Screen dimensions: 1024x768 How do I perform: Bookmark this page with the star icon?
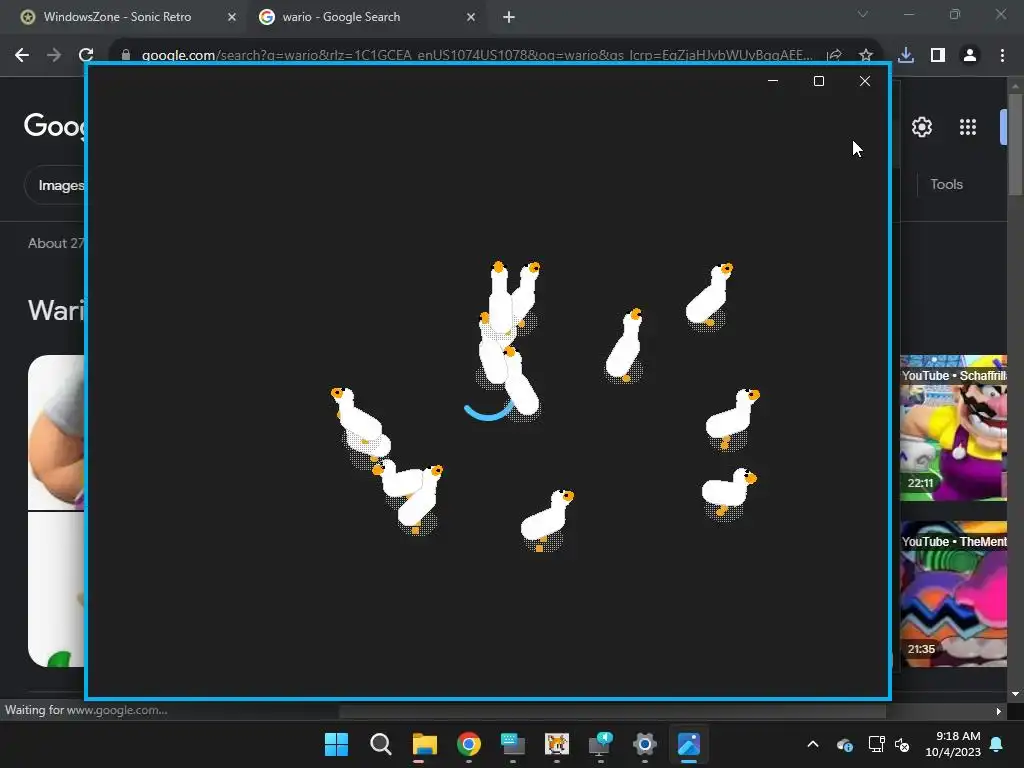tap(866, 56)
